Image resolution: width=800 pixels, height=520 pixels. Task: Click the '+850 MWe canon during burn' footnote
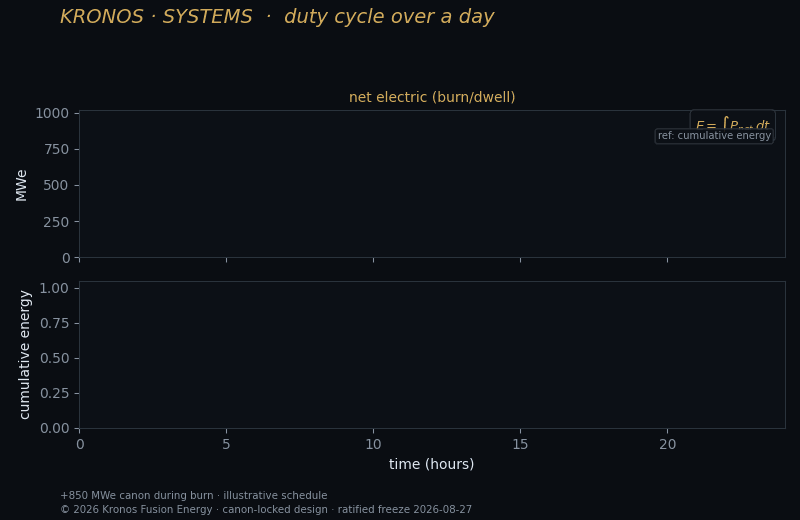coord(194,496)
